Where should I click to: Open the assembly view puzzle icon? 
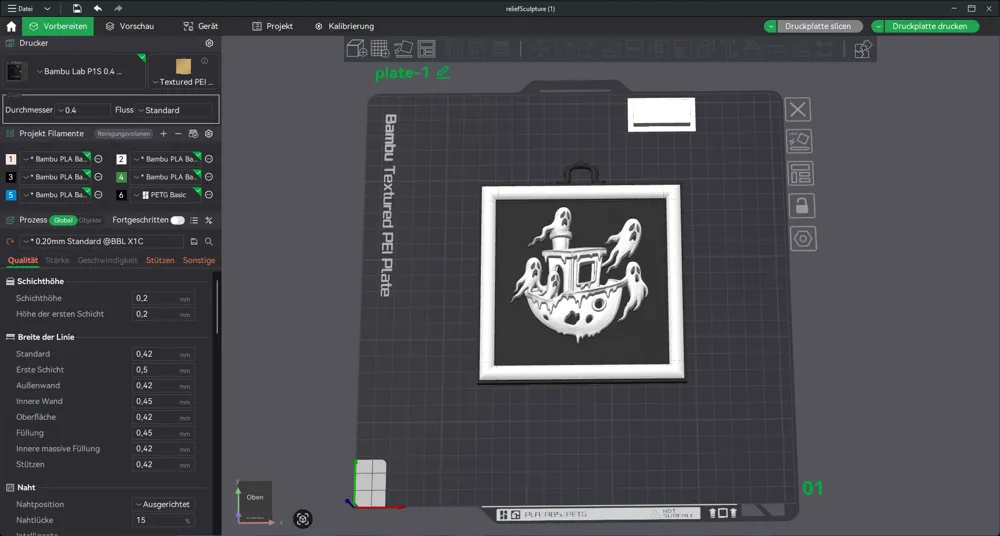click(x=862, y=48)
